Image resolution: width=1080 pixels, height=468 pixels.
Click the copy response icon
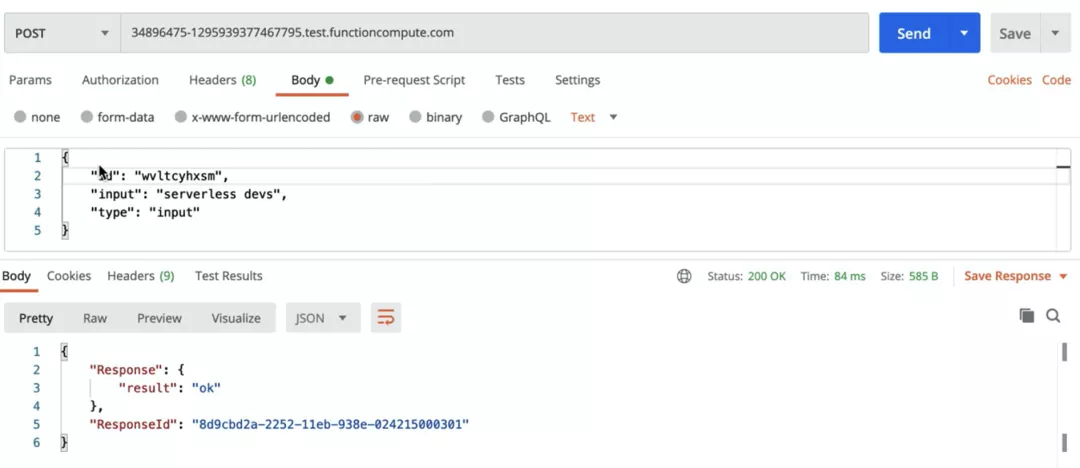coord(1026,316)
